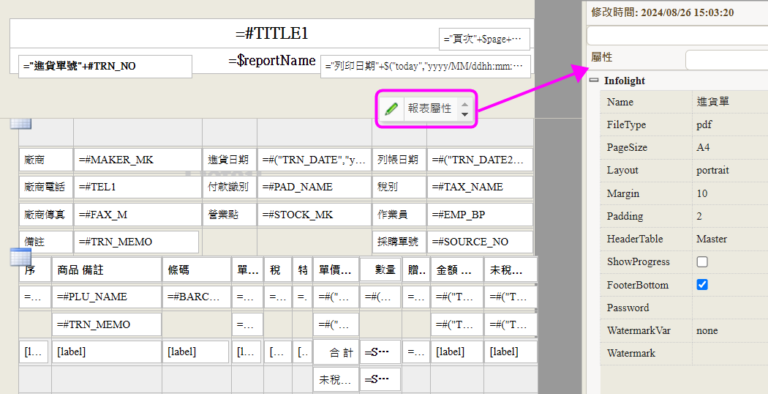
Task: Click the 廠商傳真 label cell
Action: (46, 215)
